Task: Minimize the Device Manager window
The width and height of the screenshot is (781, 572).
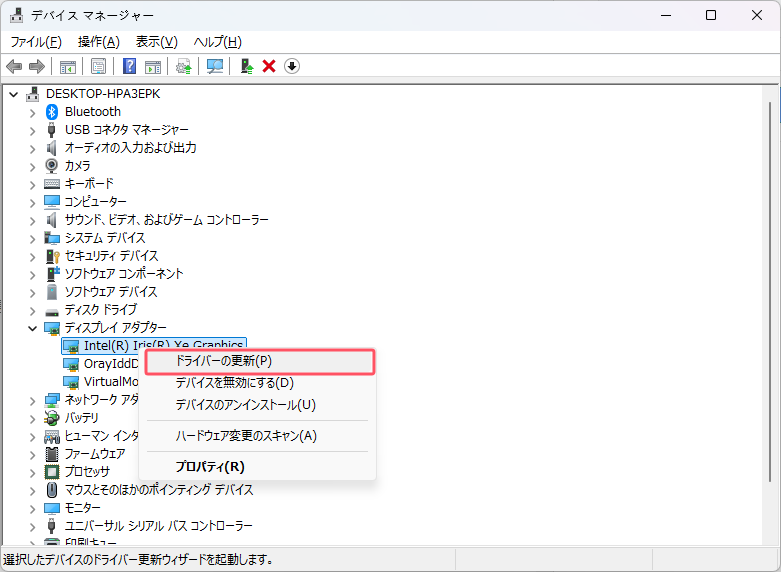Action: click(666, 15)
